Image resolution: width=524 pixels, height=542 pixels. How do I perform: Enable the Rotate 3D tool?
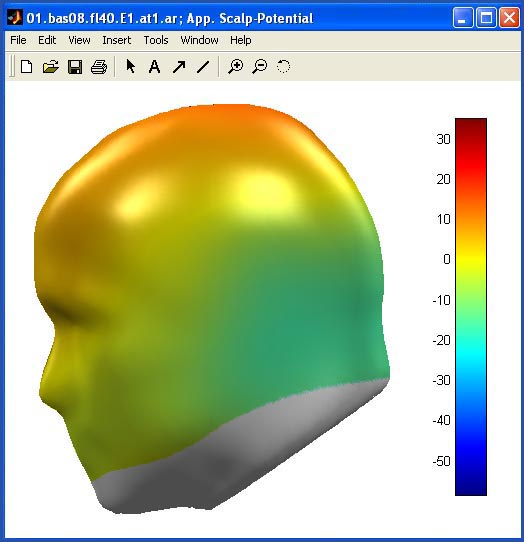coord(283,66)
